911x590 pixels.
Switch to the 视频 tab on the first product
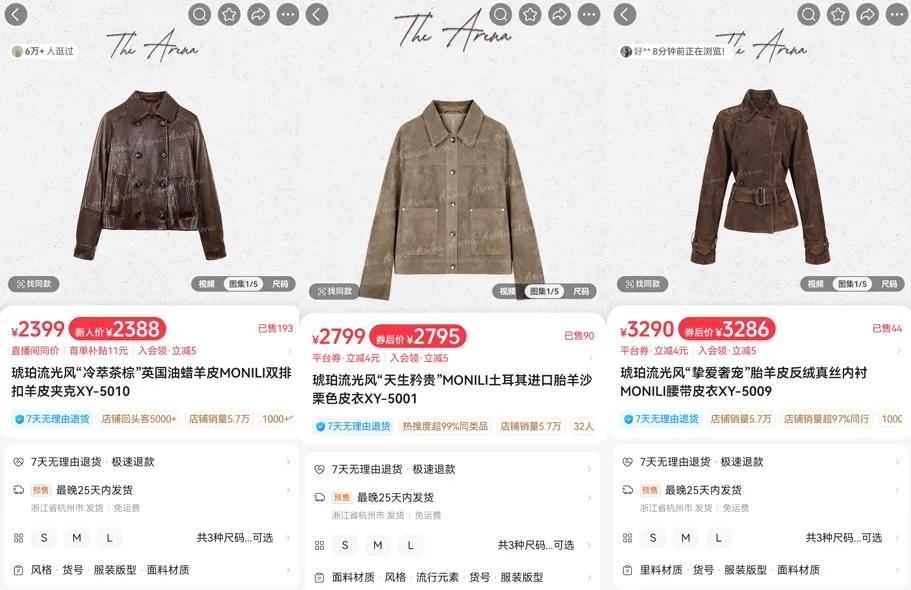(207, 284)
